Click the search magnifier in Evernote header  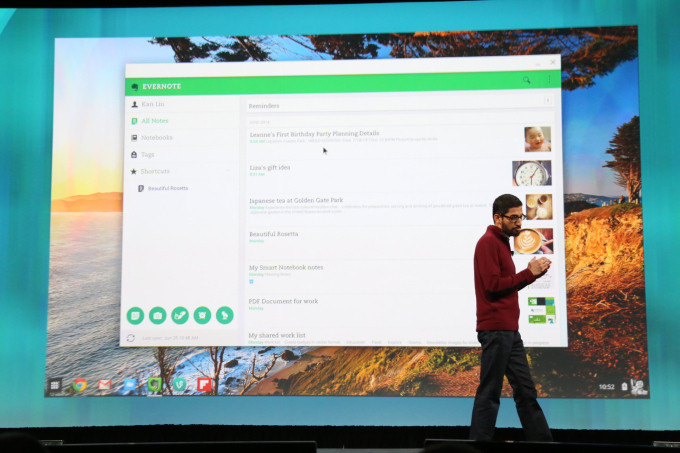[x=527, y=80]
